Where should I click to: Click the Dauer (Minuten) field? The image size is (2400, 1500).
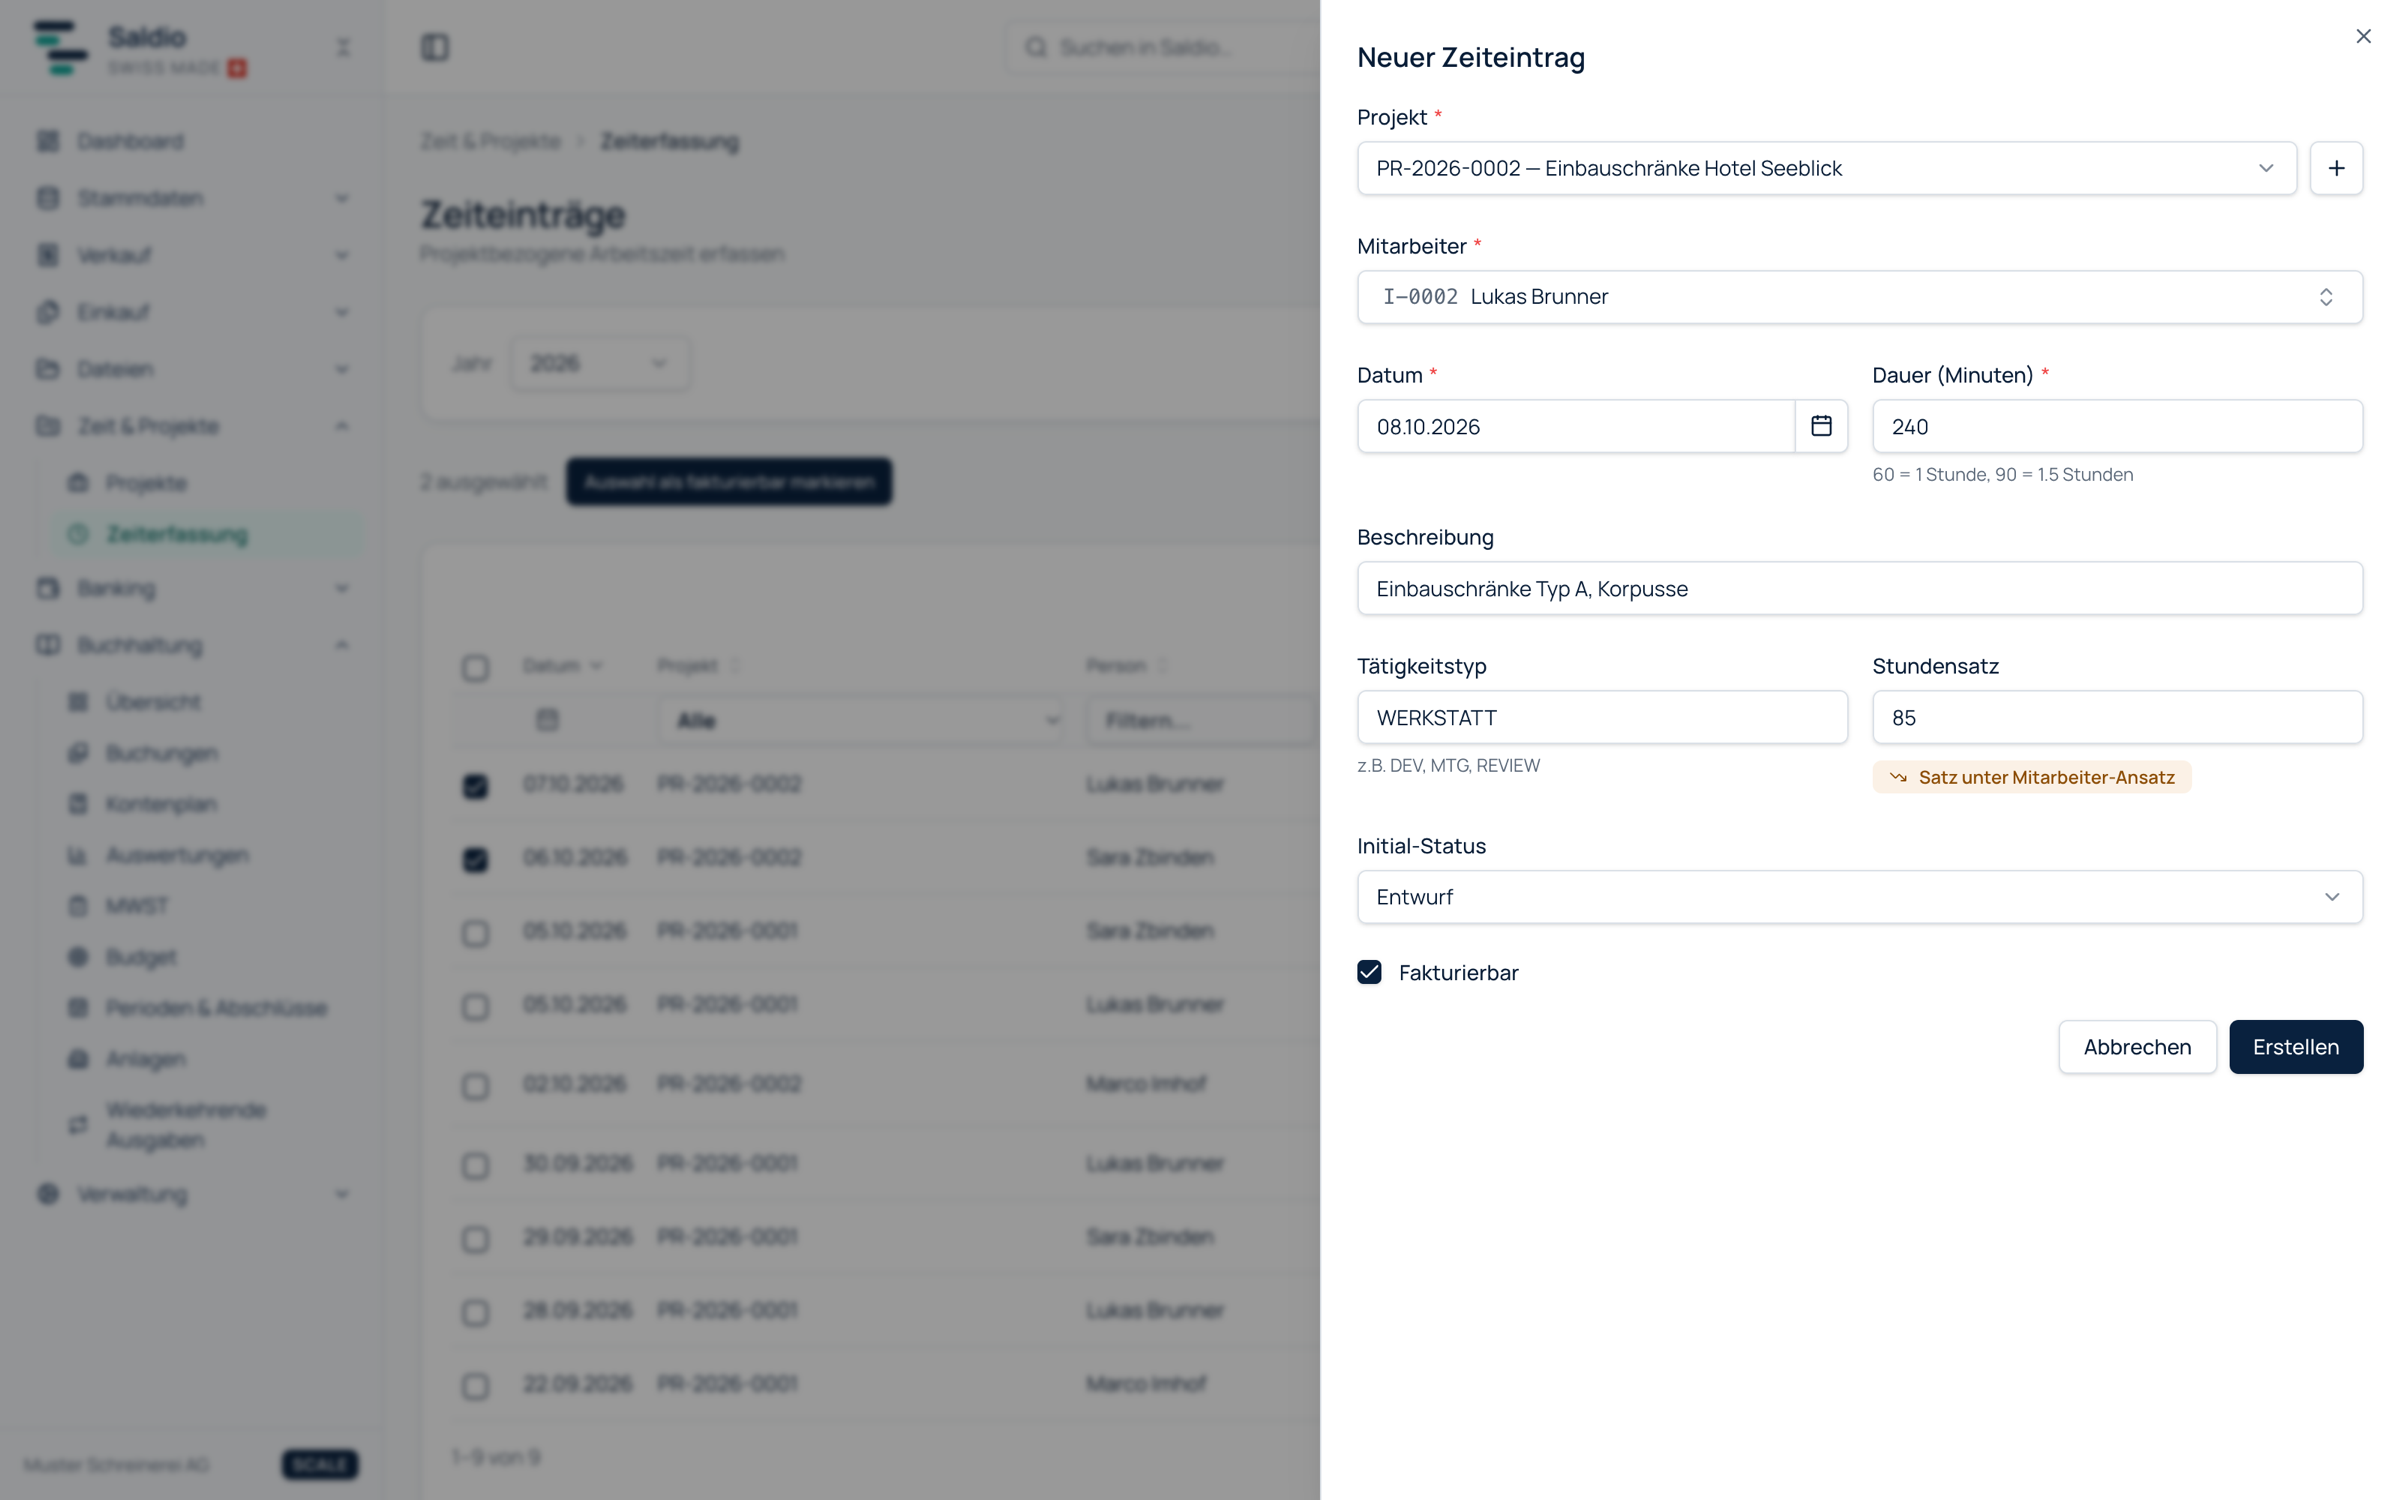tap(2117, 426)
